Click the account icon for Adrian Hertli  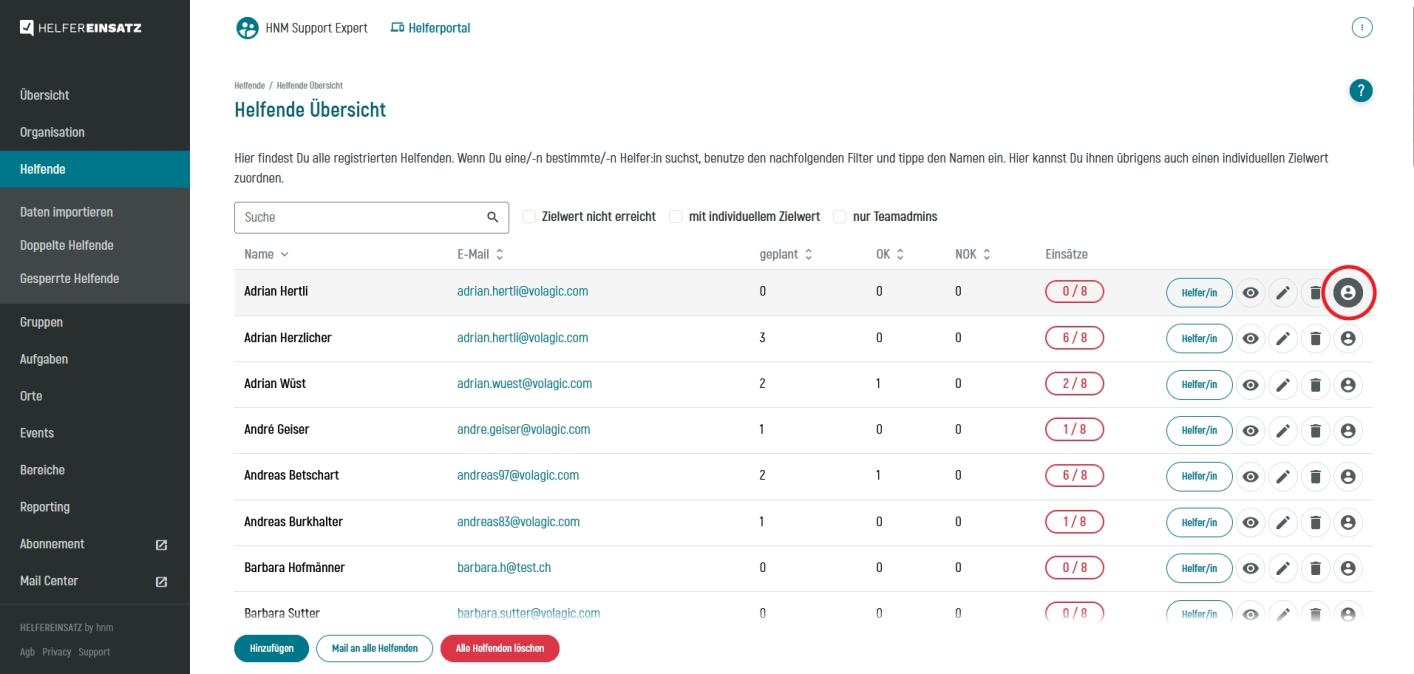click(1348, 293)
